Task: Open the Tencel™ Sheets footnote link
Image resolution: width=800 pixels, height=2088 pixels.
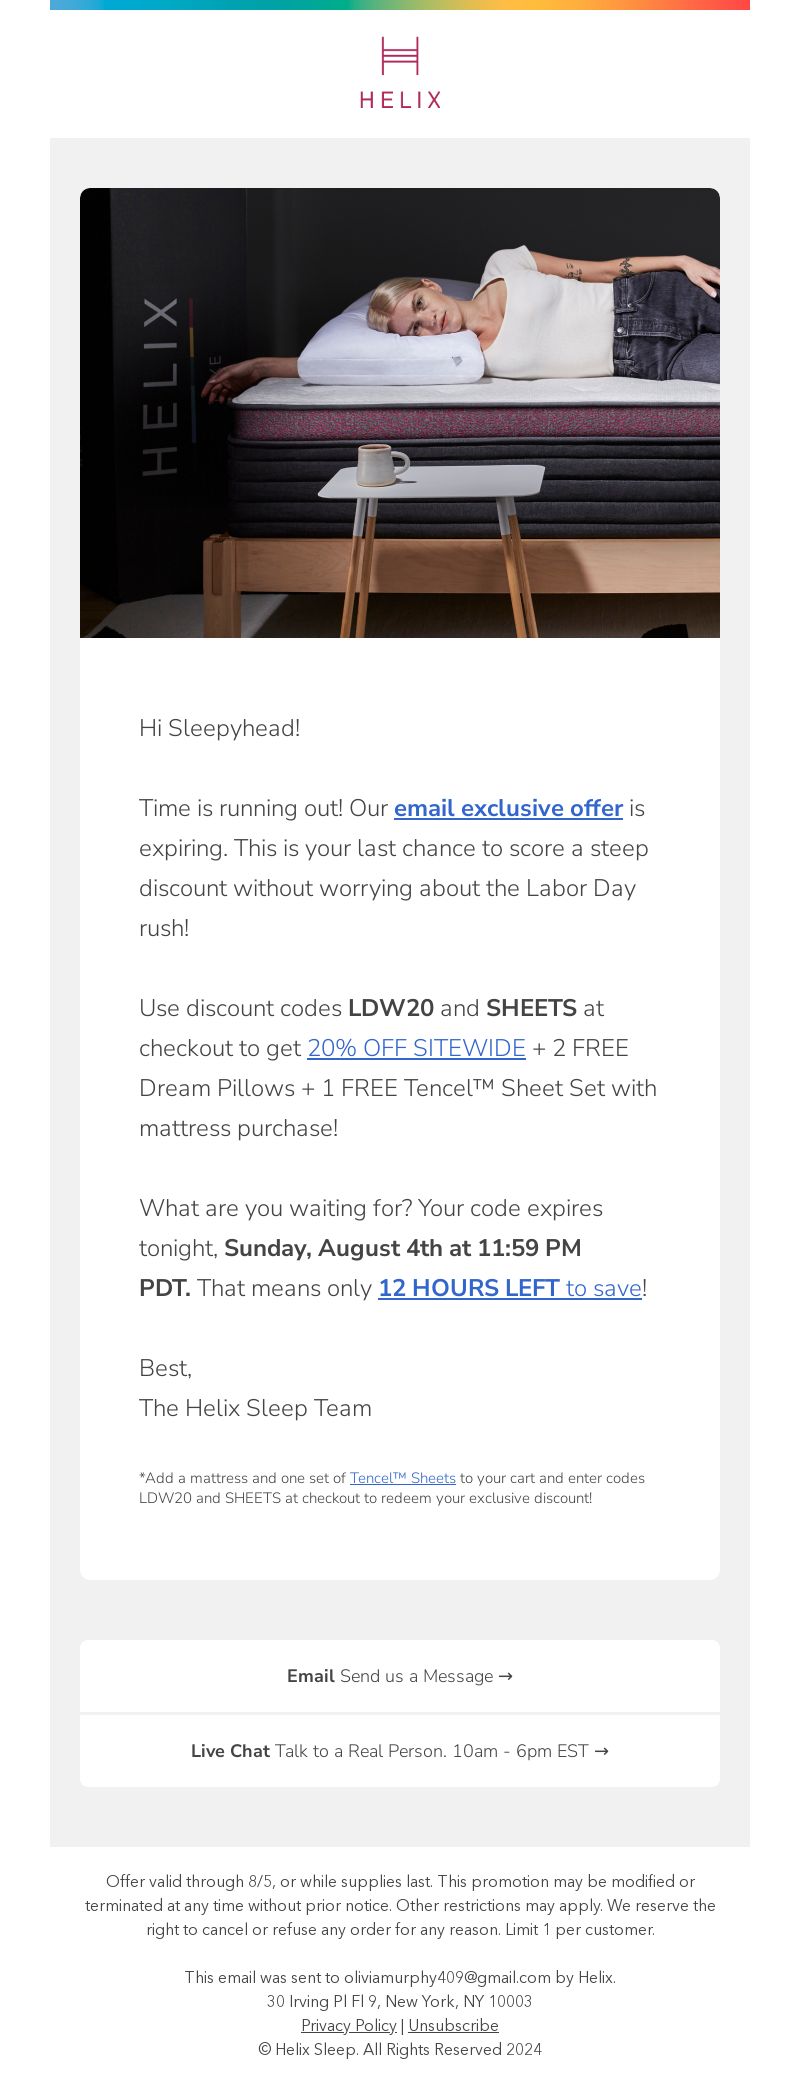Action: pyautogui.click(x=403, y=1478)
